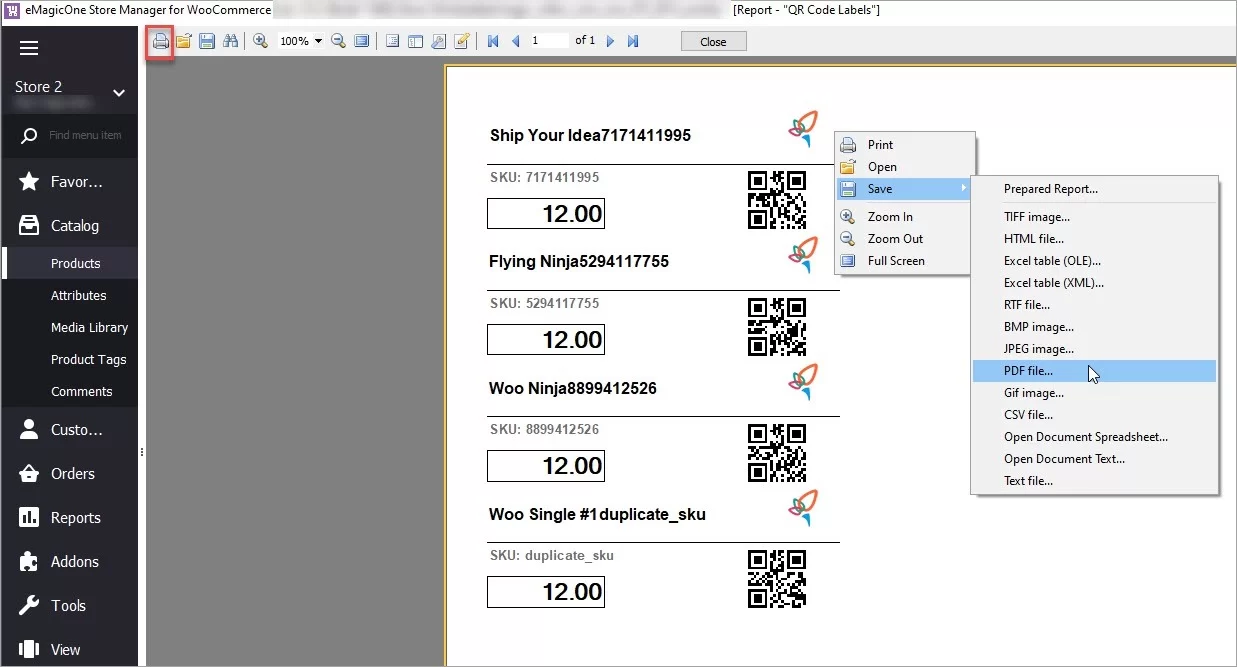This screenshot has height=667, width=1237.
Task: Open the page setup wrench icon
Action: (x=439, y=41)
